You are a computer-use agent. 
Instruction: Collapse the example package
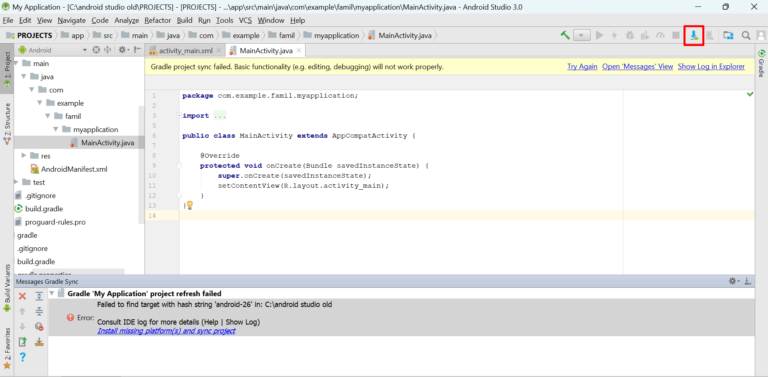[40, 103]
